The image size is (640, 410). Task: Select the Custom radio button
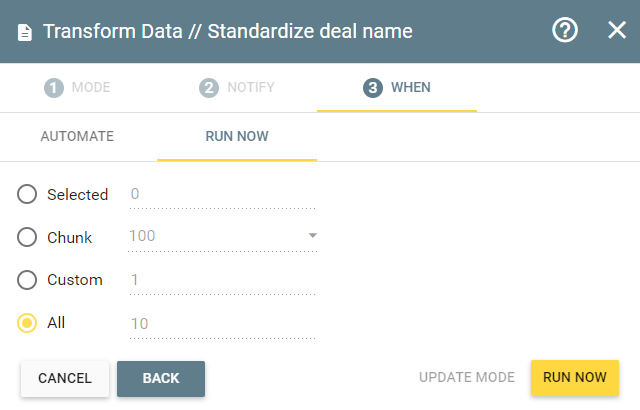pyautogui.click(x=27, y=280)
